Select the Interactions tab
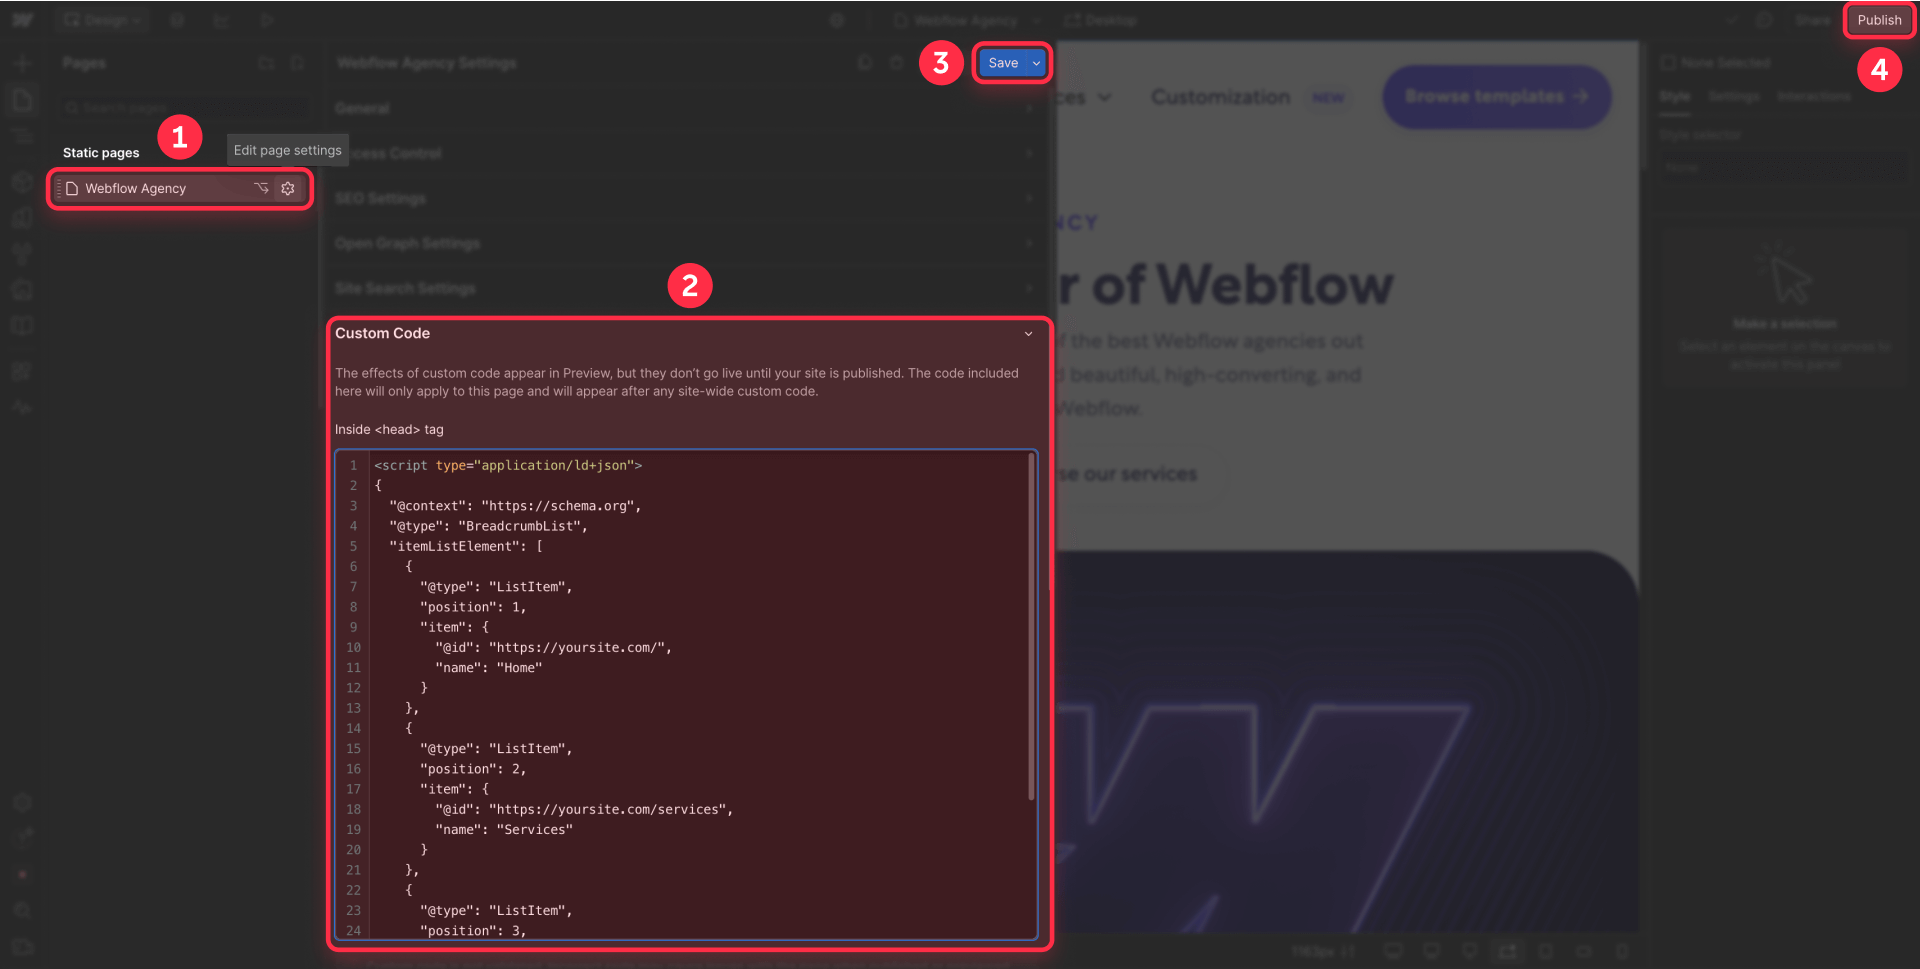 (x=1813, y=96)
